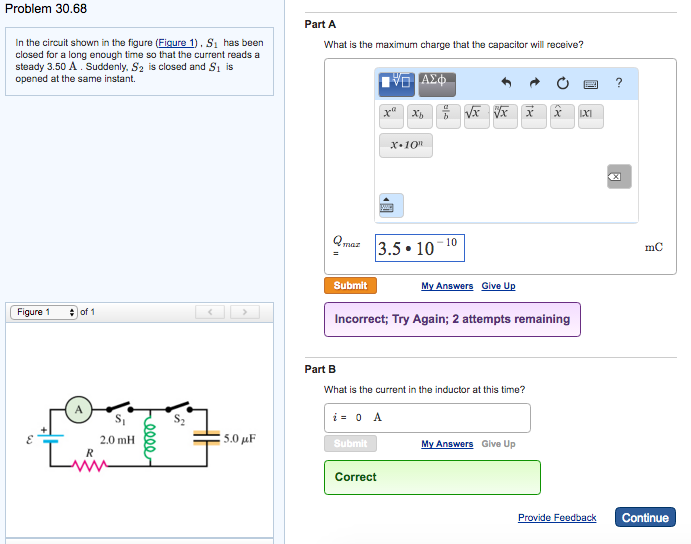Open keyboard shortcuts icon in toolbar

point(591,84)
